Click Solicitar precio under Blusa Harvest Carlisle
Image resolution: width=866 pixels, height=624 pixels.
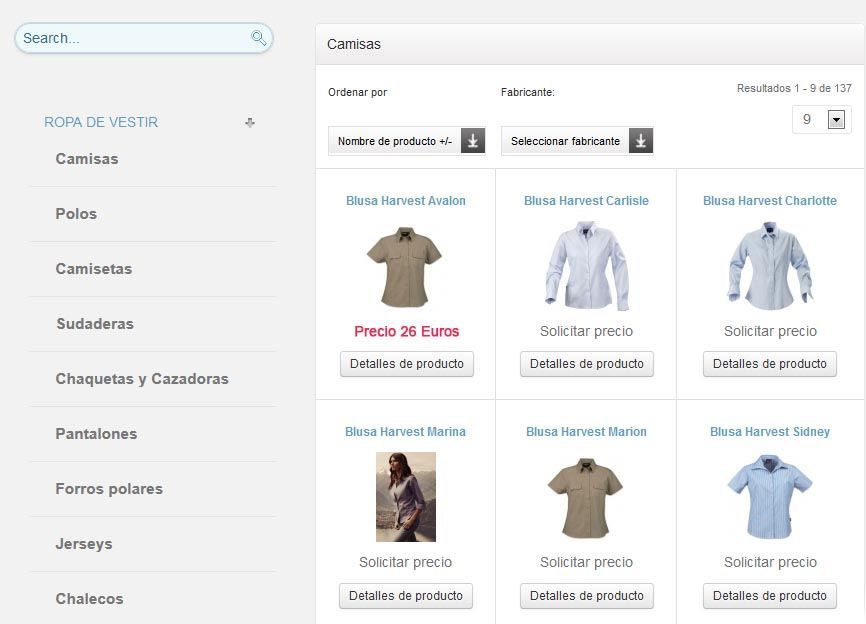tap(587, 331)
